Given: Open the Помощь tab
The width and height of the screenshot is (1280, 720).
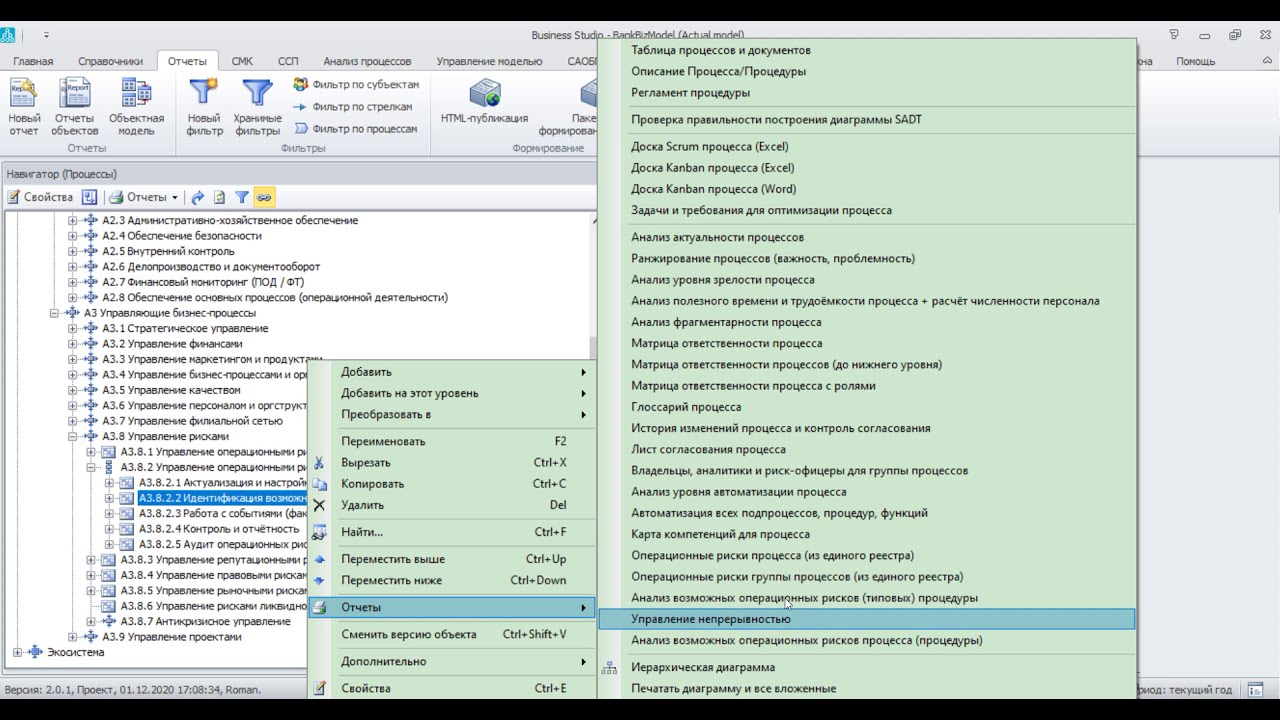Looking at the screenshot, I should coord(1195,61).
